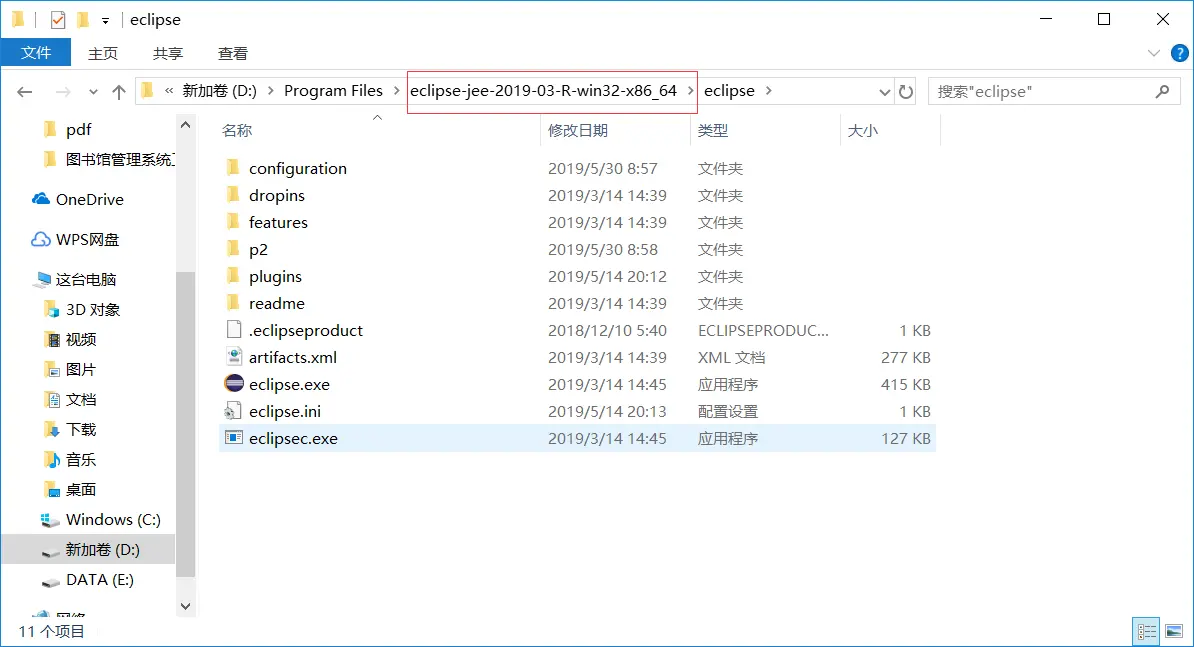Sort files by 修改日期 column

(x=578, y=130)
